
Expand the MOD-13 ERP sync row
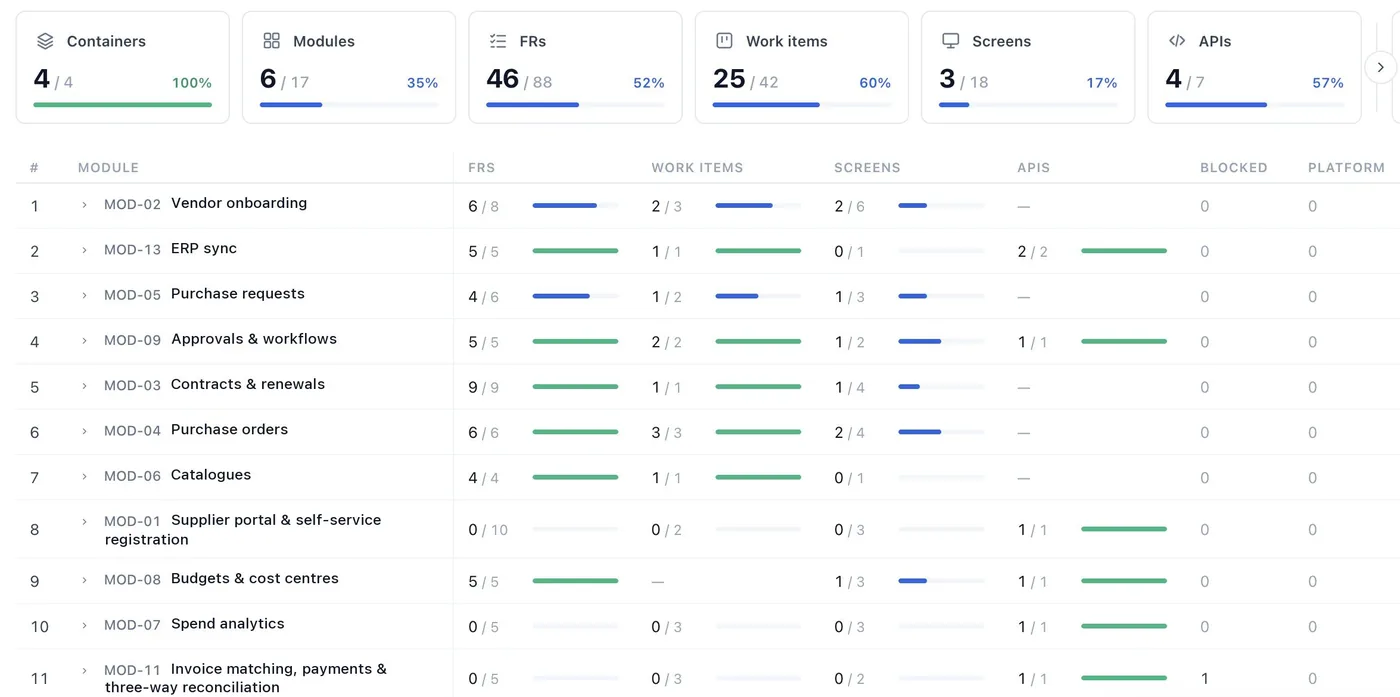85,250
